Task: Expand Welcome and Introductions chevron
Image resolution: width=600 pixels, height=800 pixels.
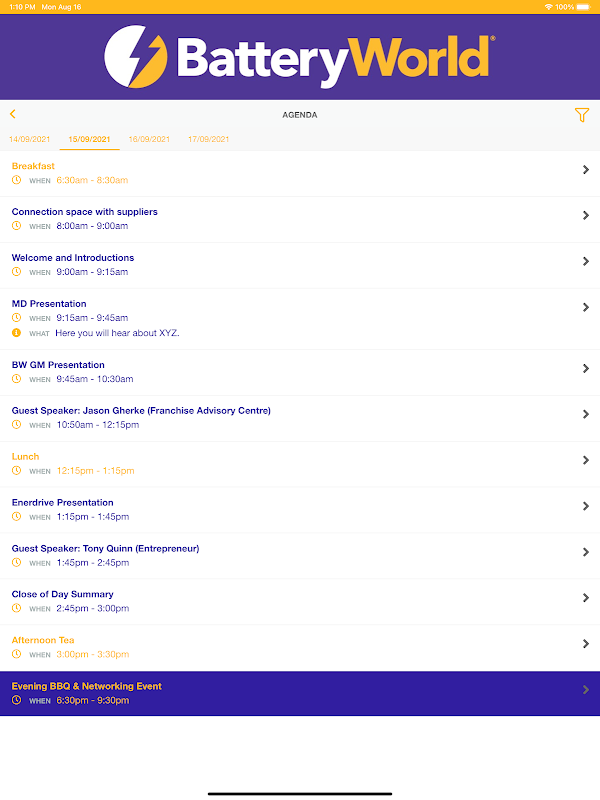Action: point(586,261)
